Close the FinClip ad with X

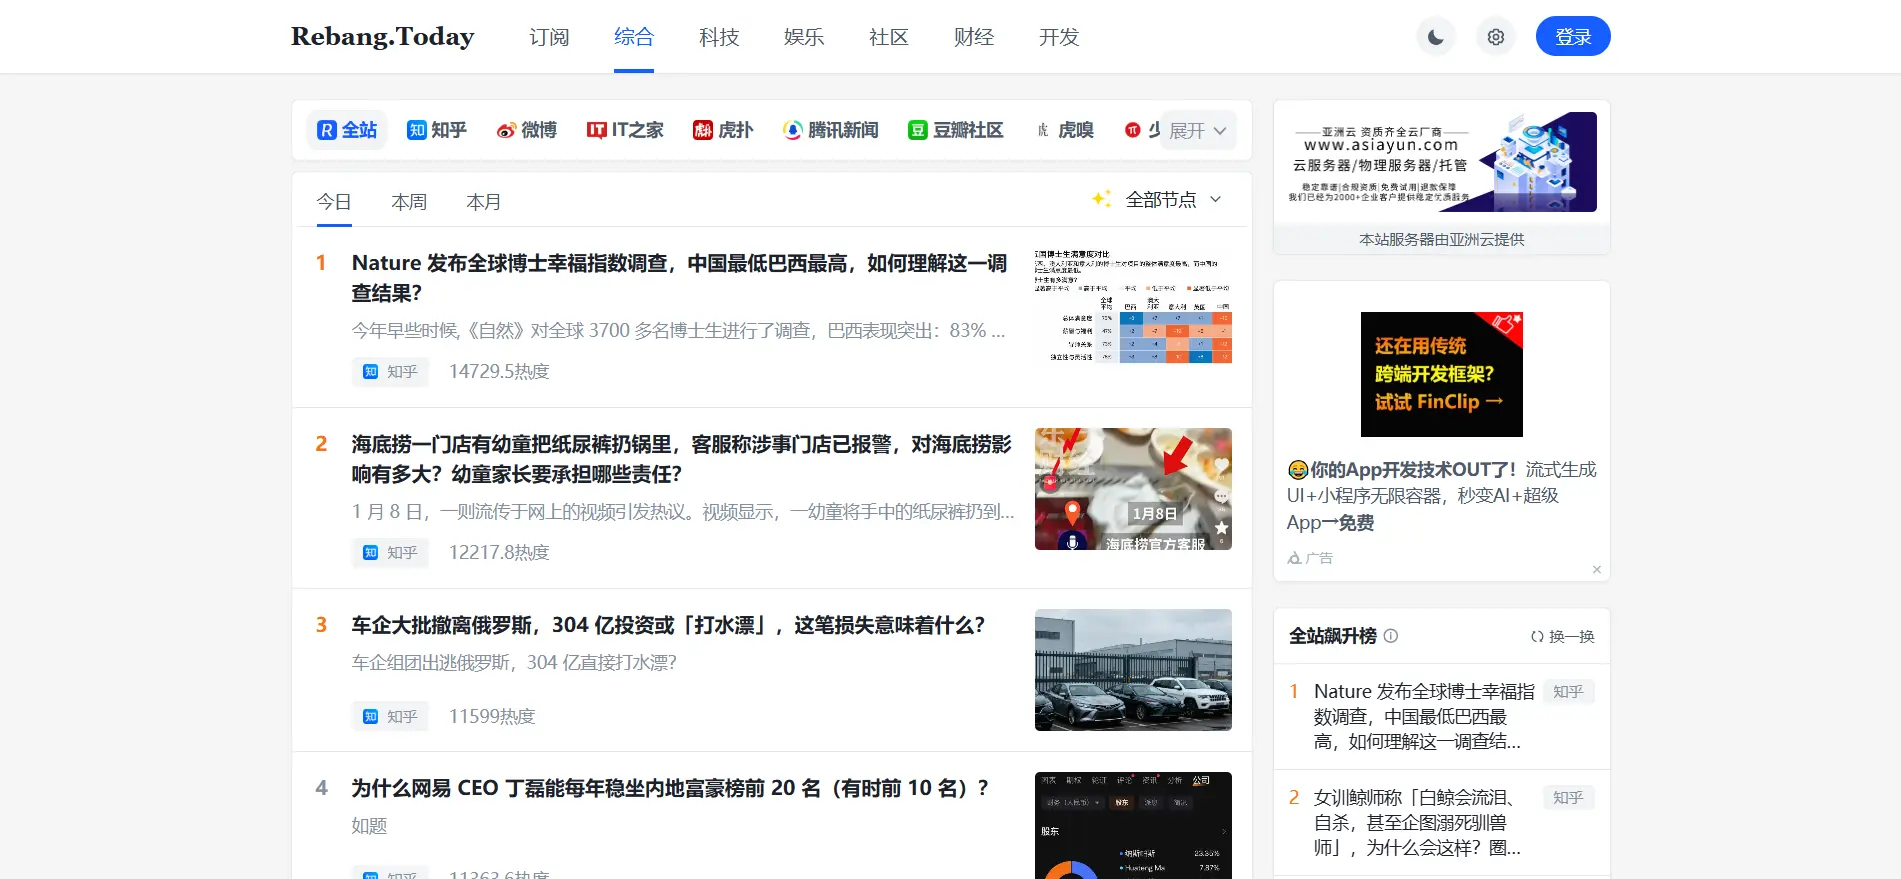coord(1596,570)
